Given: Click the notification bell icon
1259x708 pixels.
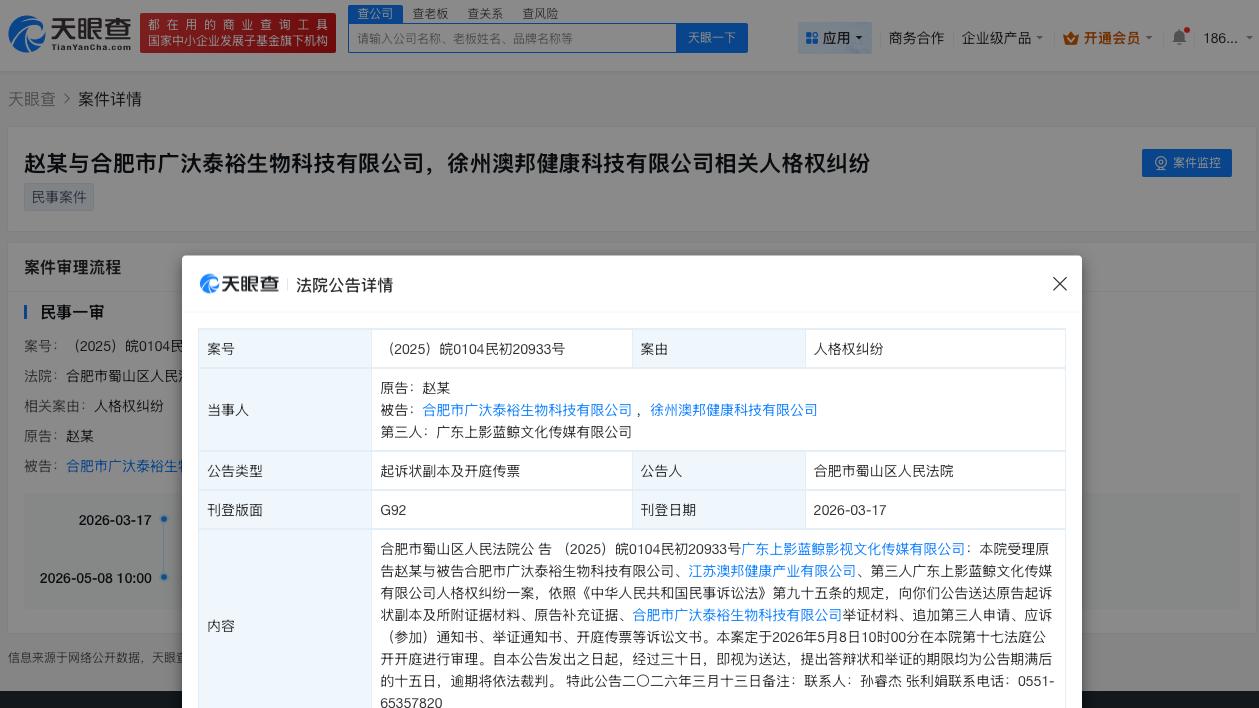Looking at the screenshot, I should (x=1179, y=37).
